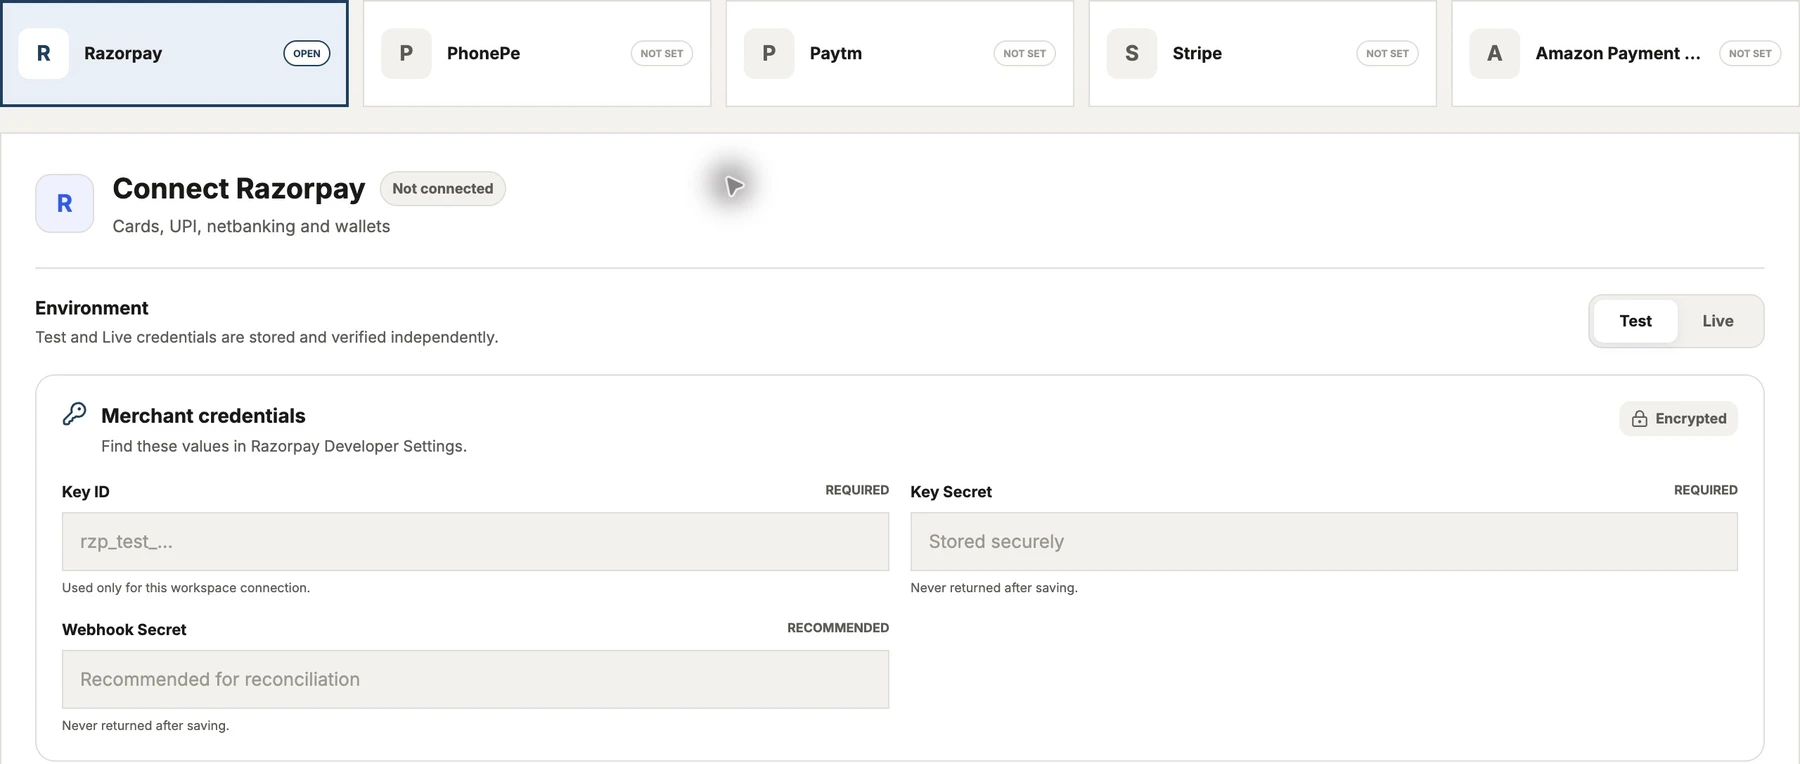Select the Test environment option
The width and height of the screenshot is (1800, 764).
pos(1635,321)
